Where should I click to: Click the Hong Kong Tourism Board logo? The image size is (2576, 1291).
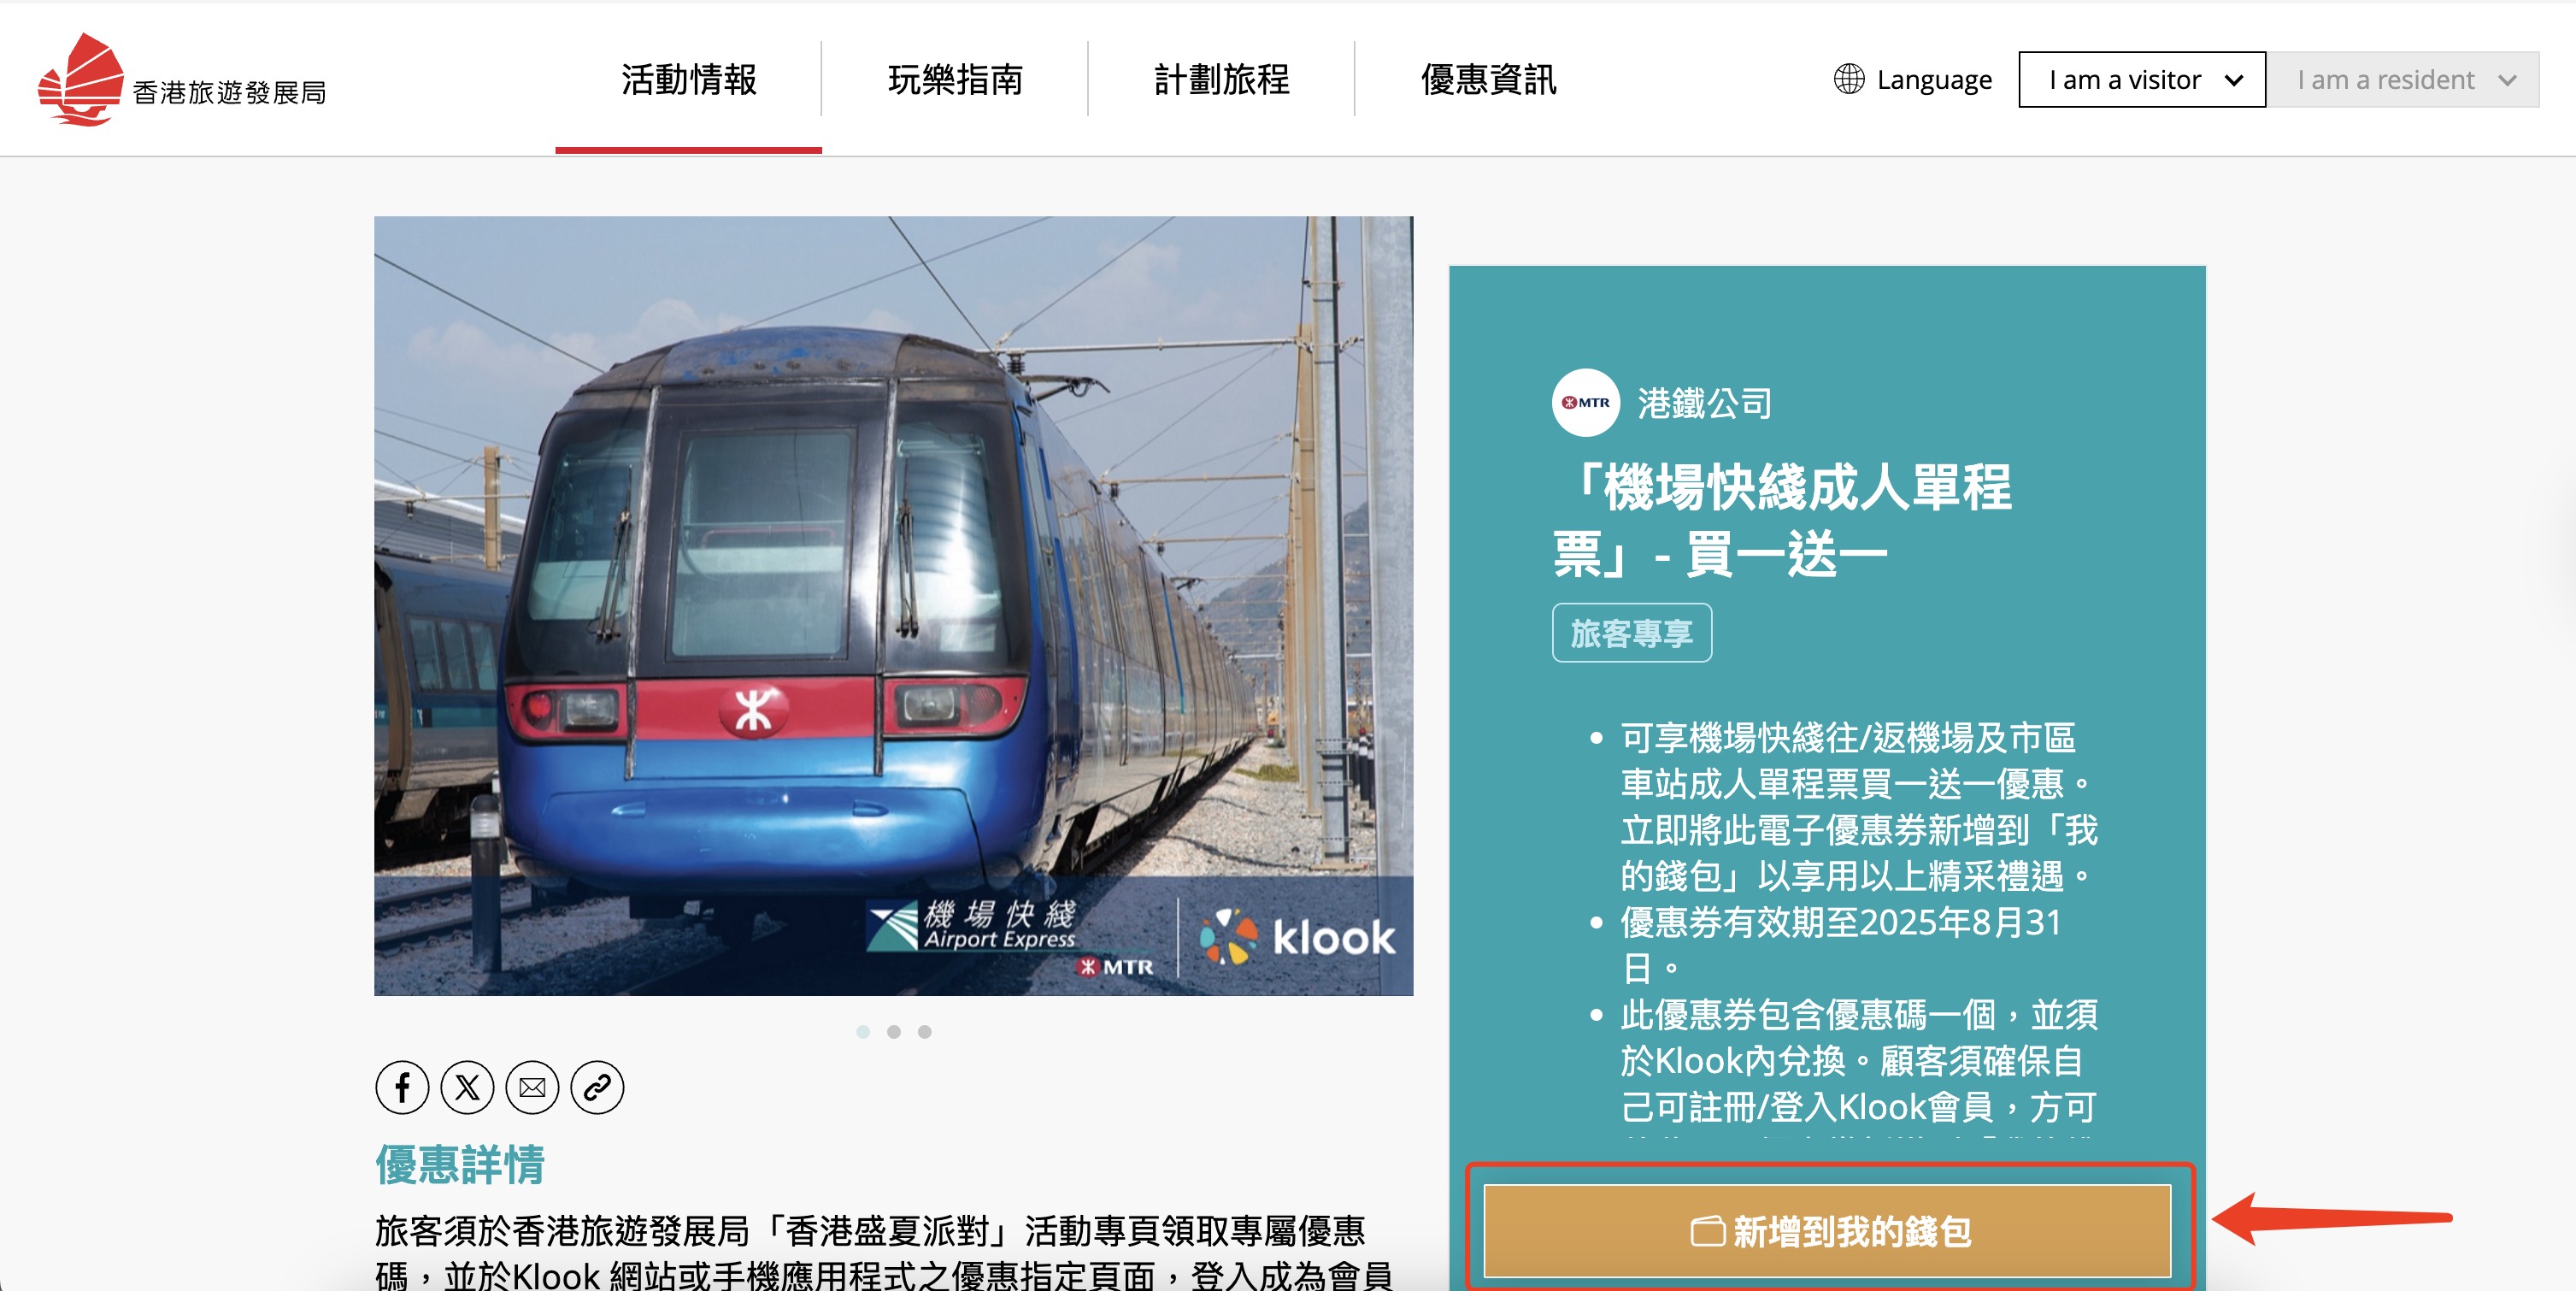click(182, 80)
